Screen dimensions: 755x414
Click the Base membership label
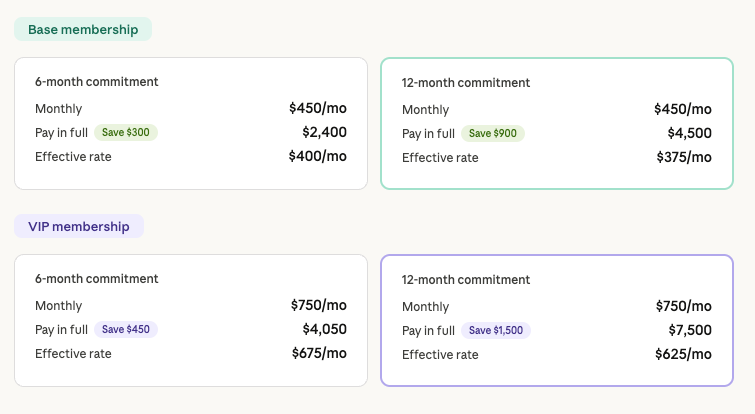pyautogui.click(x=83, y=29)
